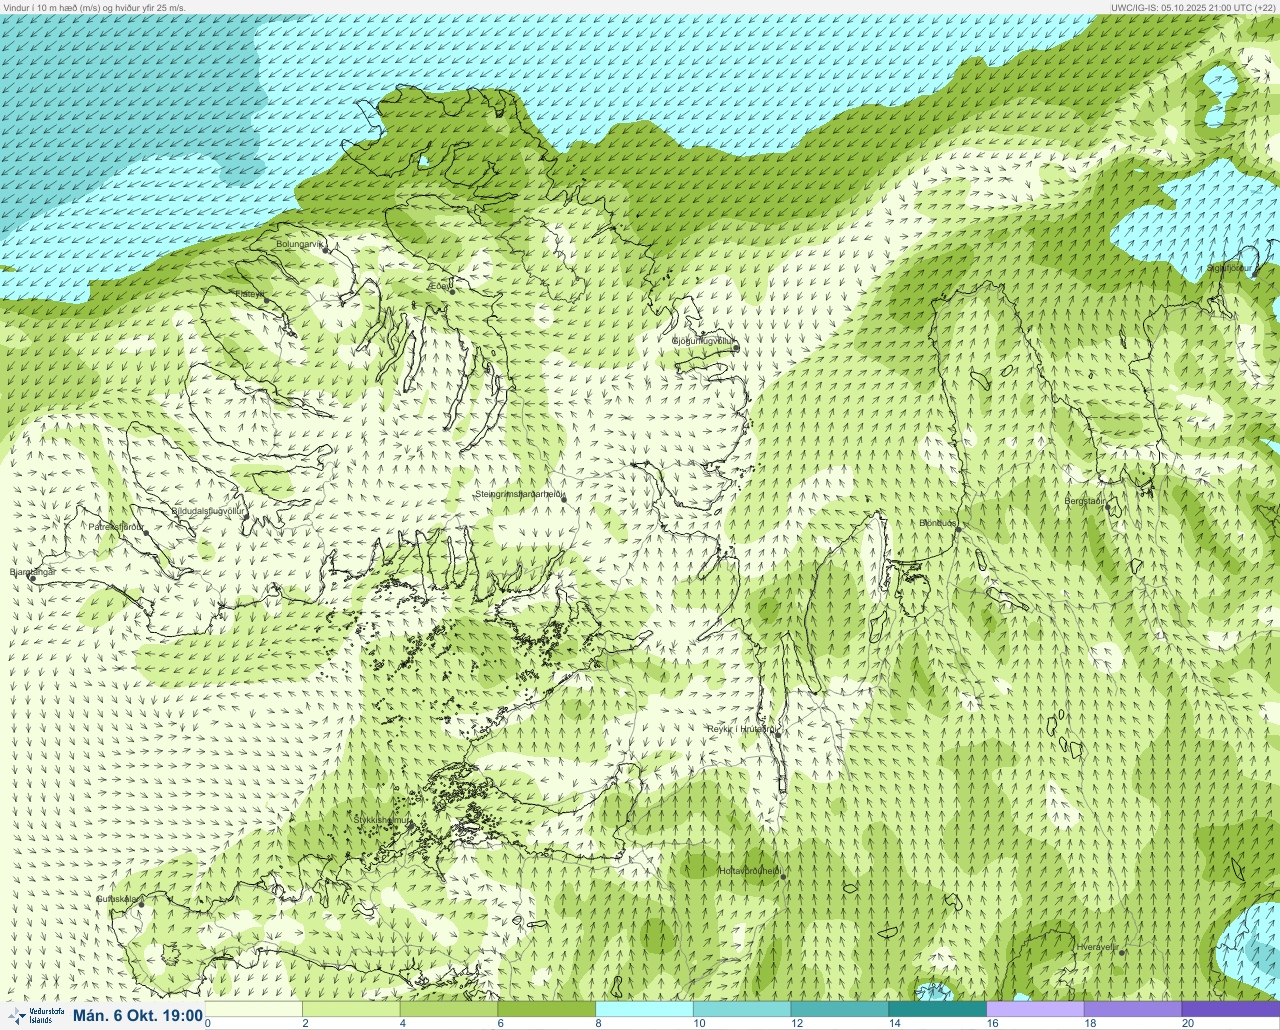Screen dimensions: 1280x1030
Task: Click the Blönduós station label
Action: (939, 523)
